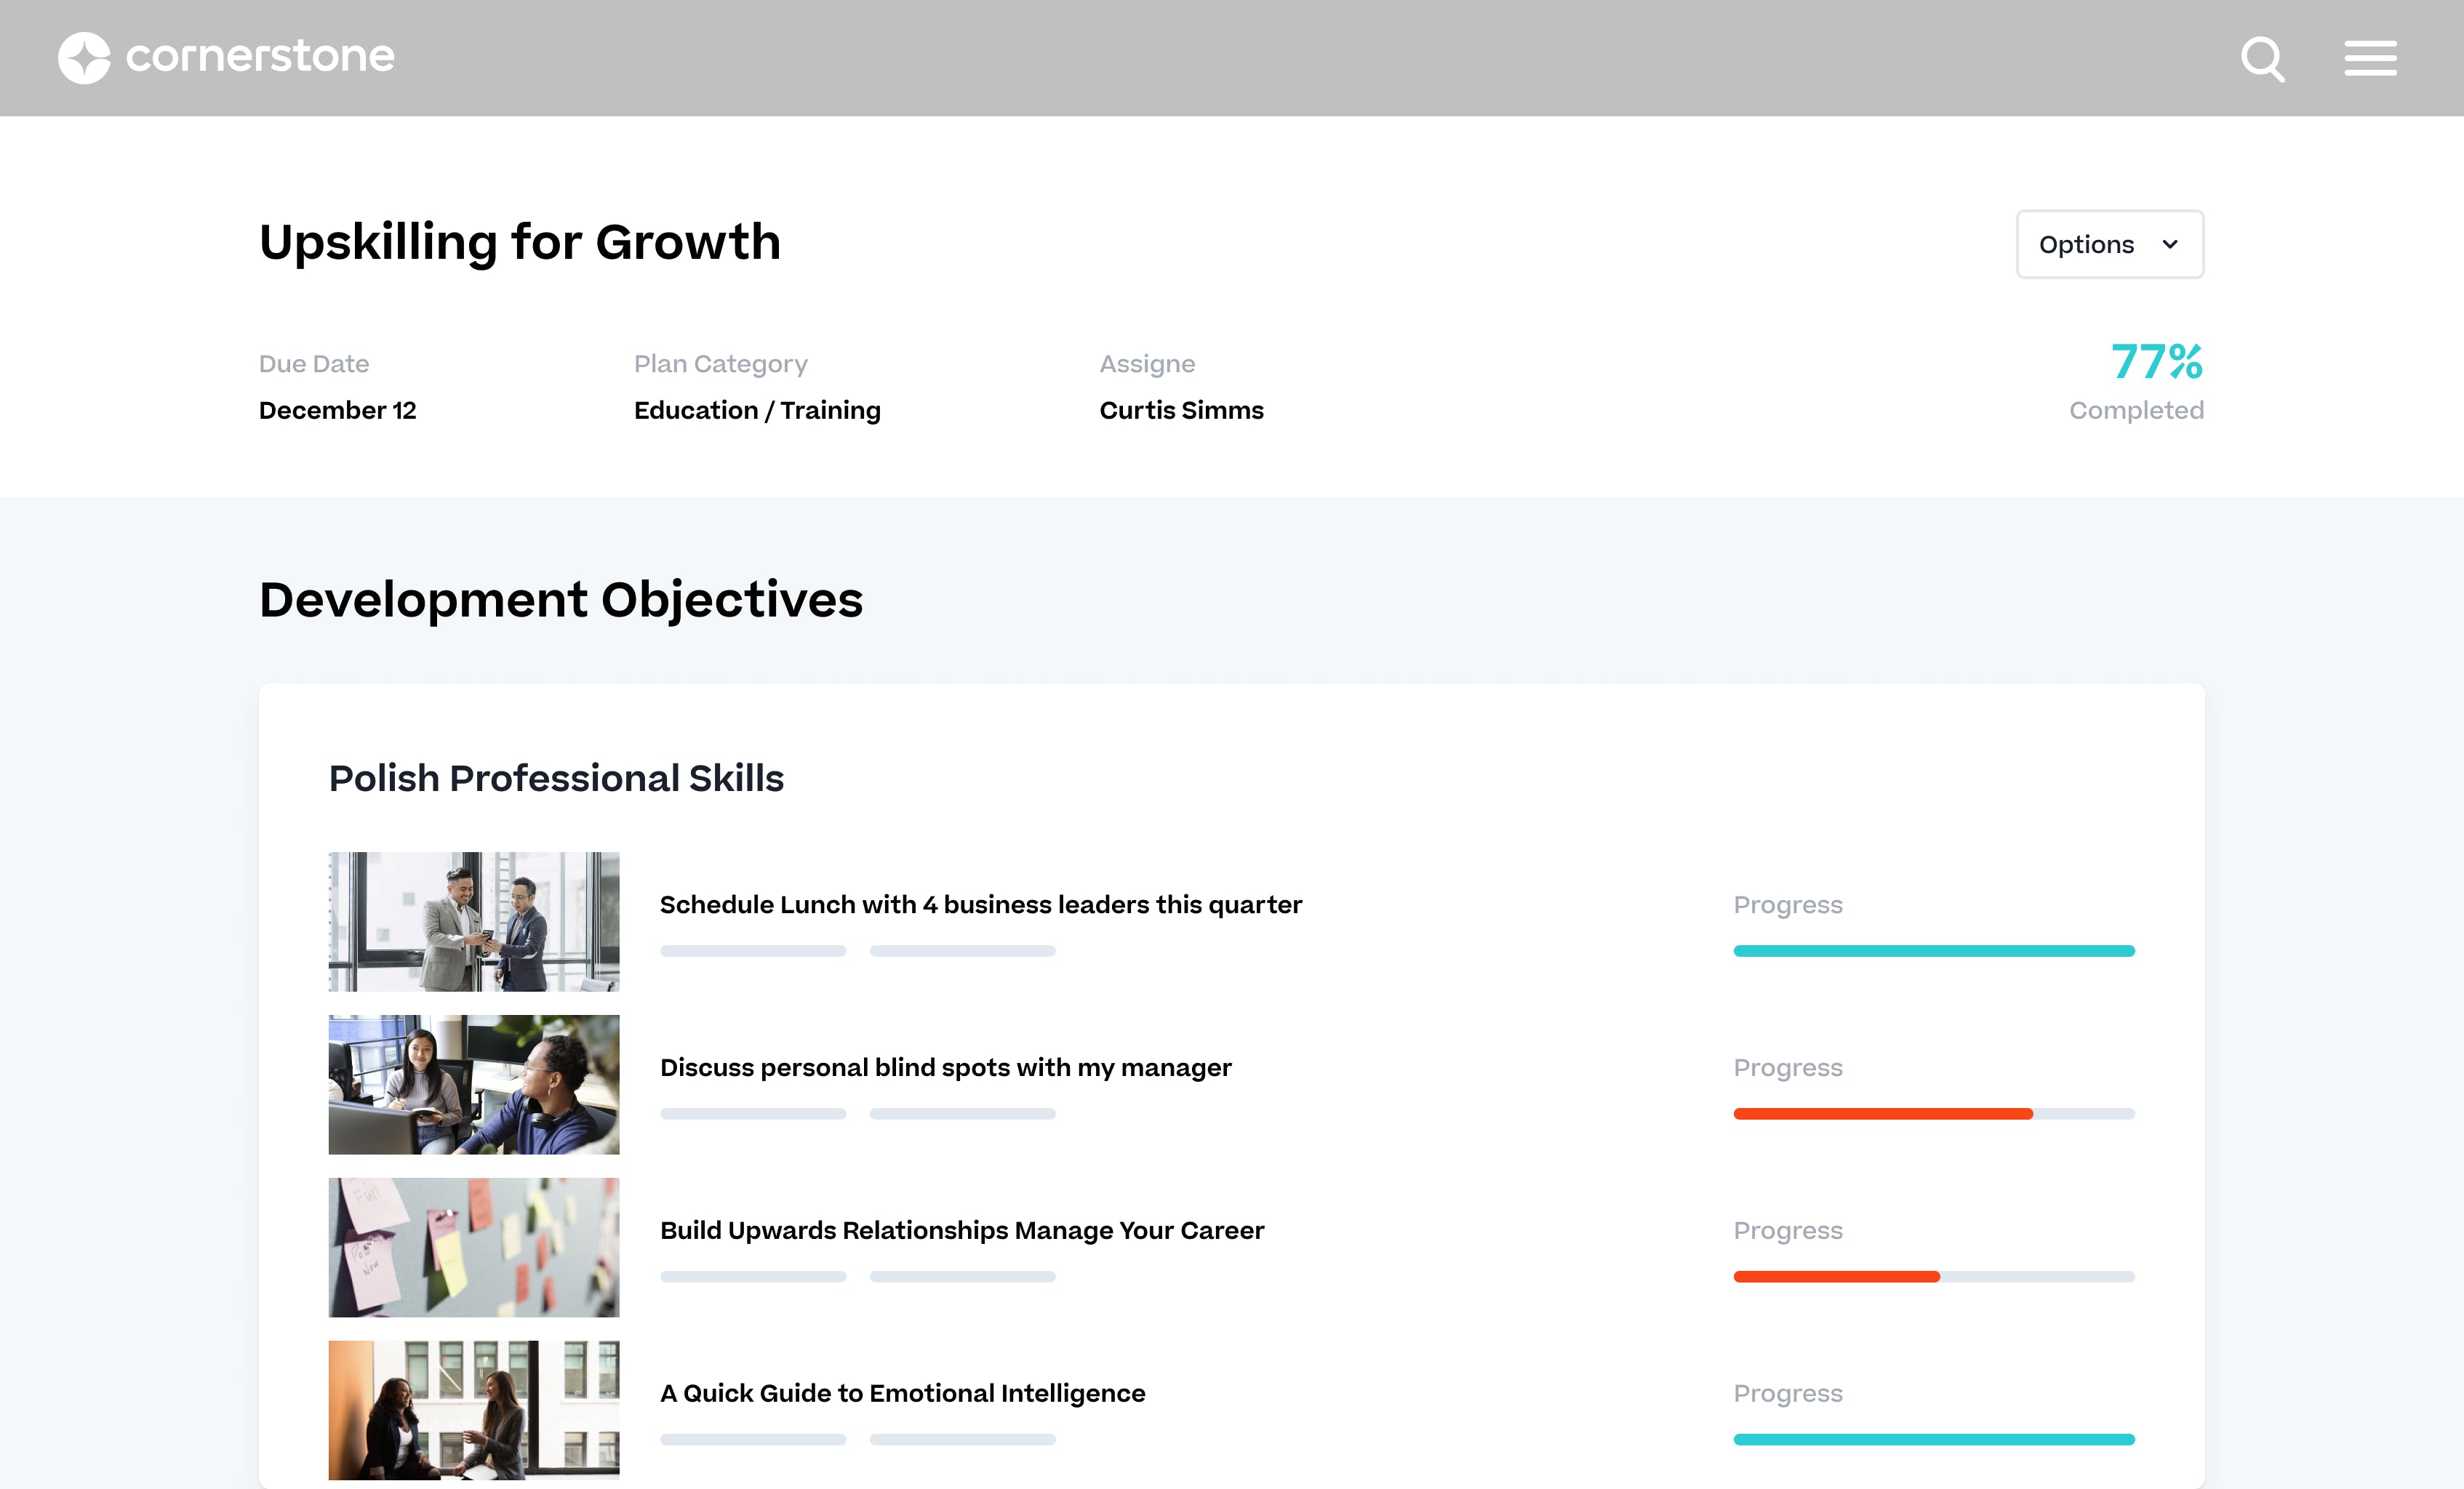Click the cornerstone wordmark text

coord(260,57)
